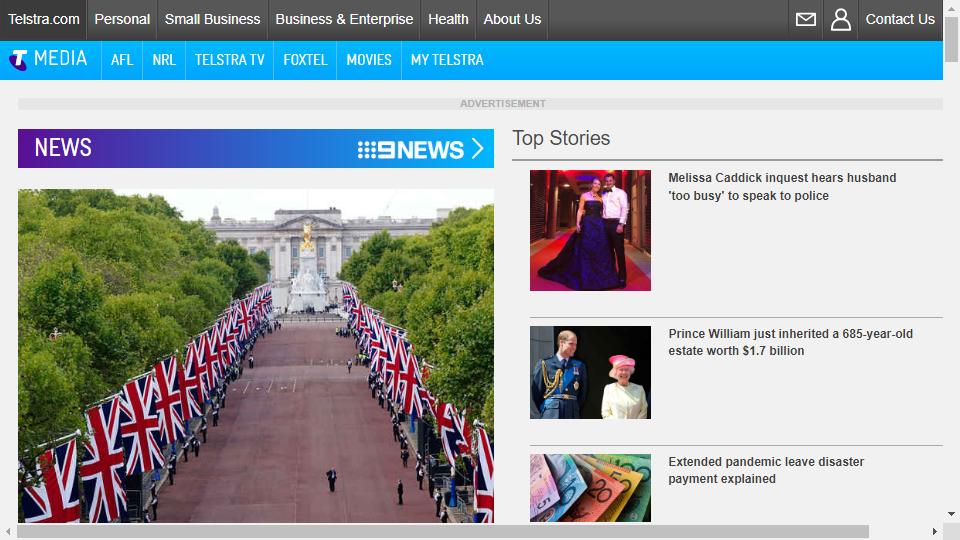
Task: Go to Media home link
Action: [x=61, y=59]
